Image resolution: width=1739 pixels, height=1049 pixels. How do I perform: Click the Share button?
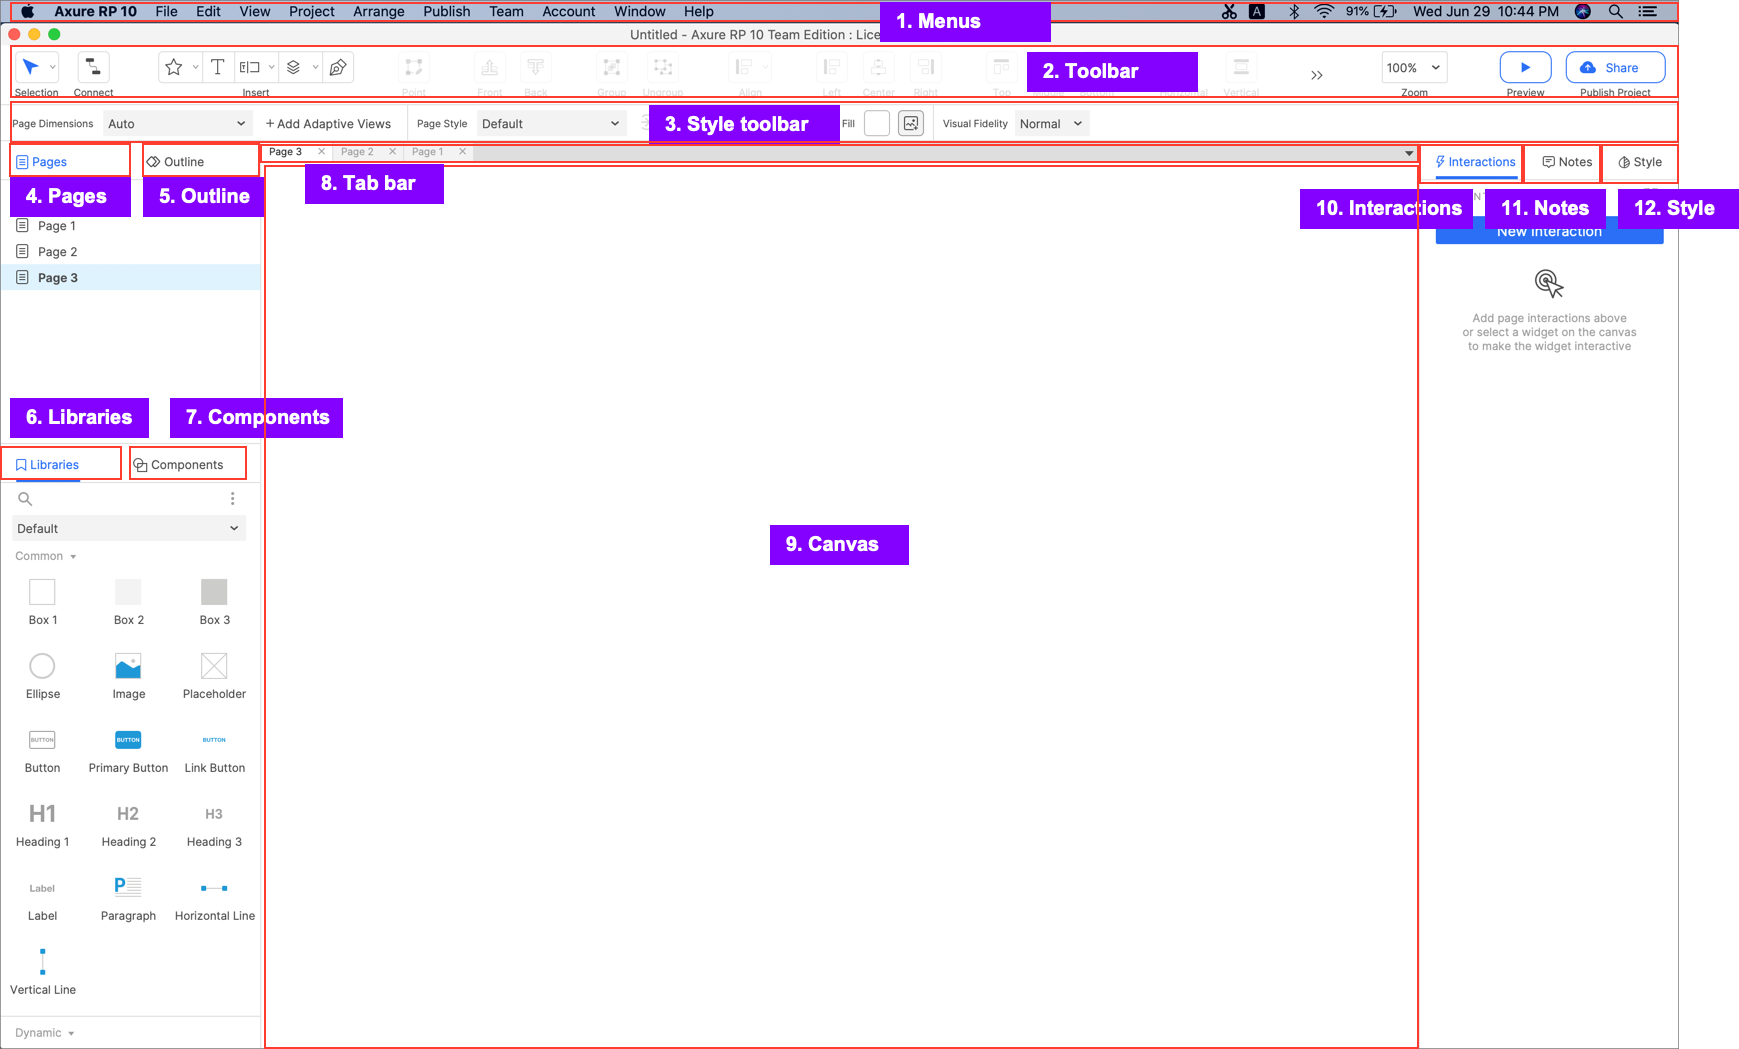1615,68
